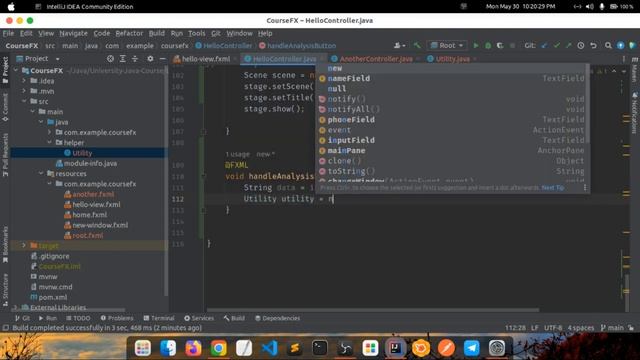Screen dimensions: 640x360
Task: Open the Terminal tool window
Action: pos(159,318)
